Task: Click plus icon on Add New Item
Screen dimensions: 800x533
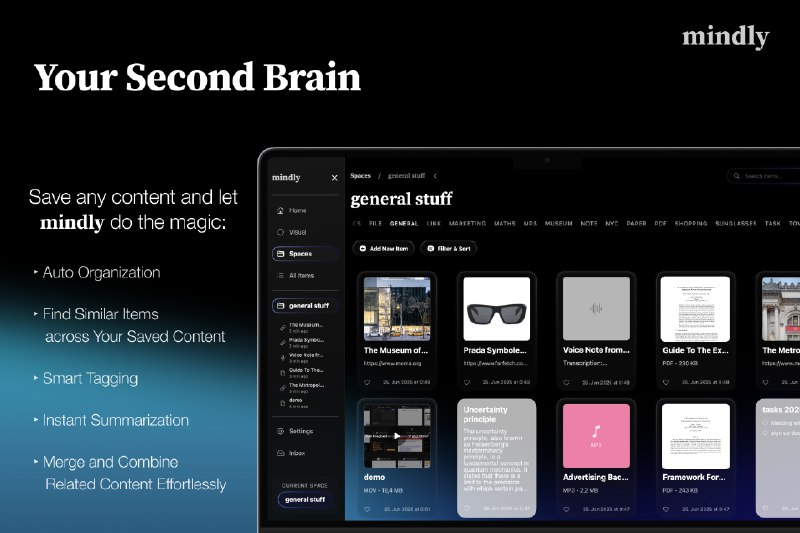Action: coord(362,248)
